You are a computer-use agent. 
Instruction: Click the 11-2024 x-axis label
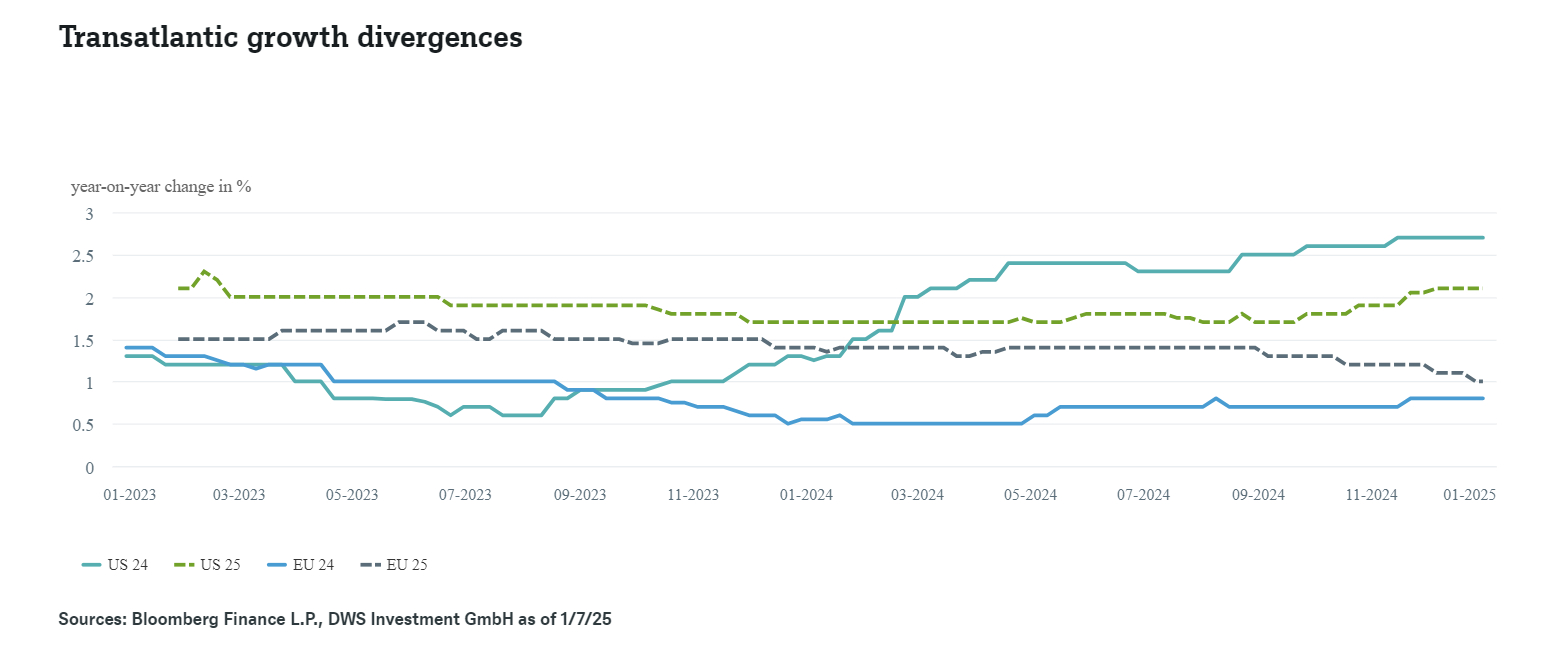pos(1371,494)
